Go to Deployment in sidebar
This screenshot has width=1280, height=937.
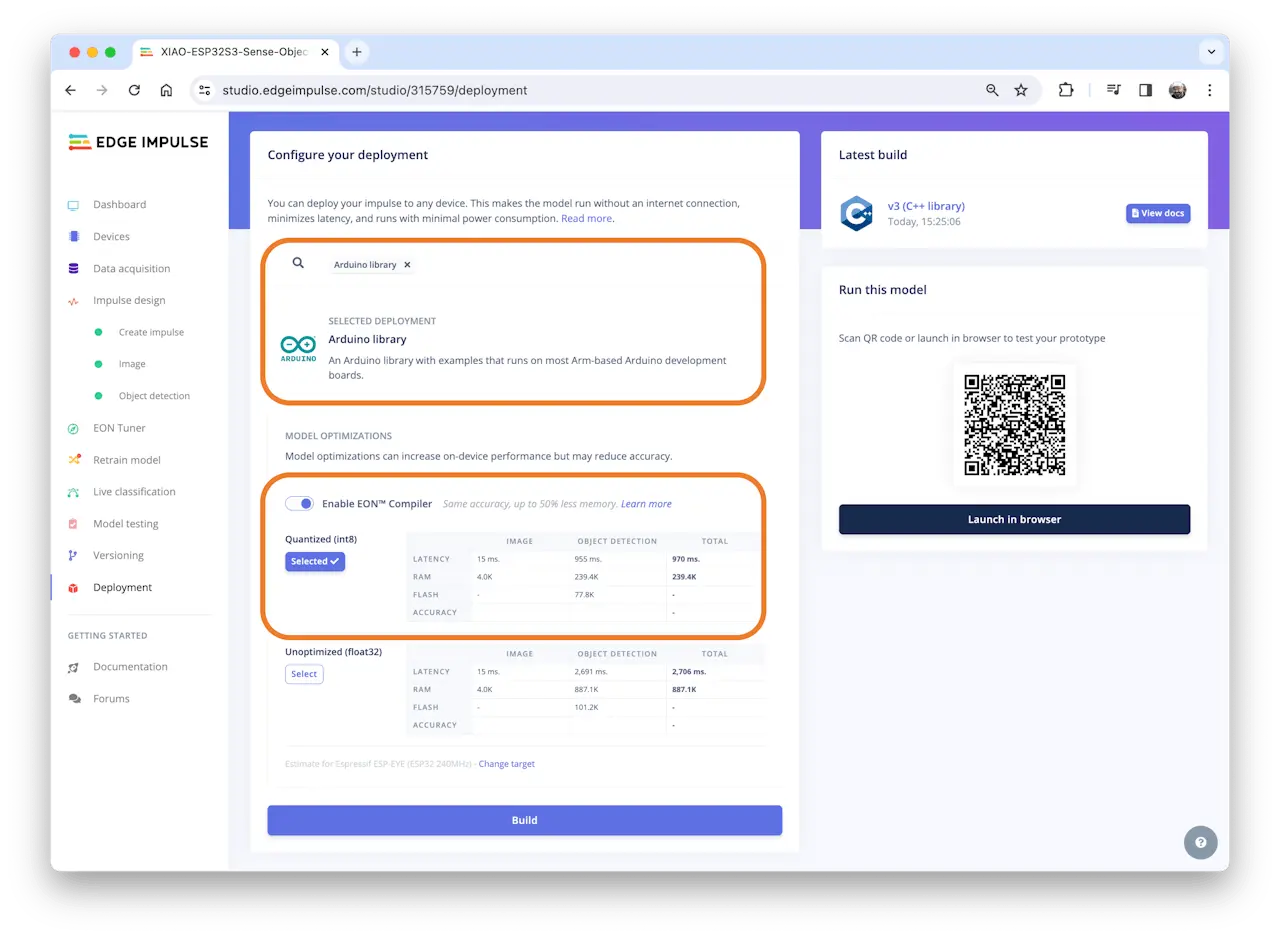point(122,588)
